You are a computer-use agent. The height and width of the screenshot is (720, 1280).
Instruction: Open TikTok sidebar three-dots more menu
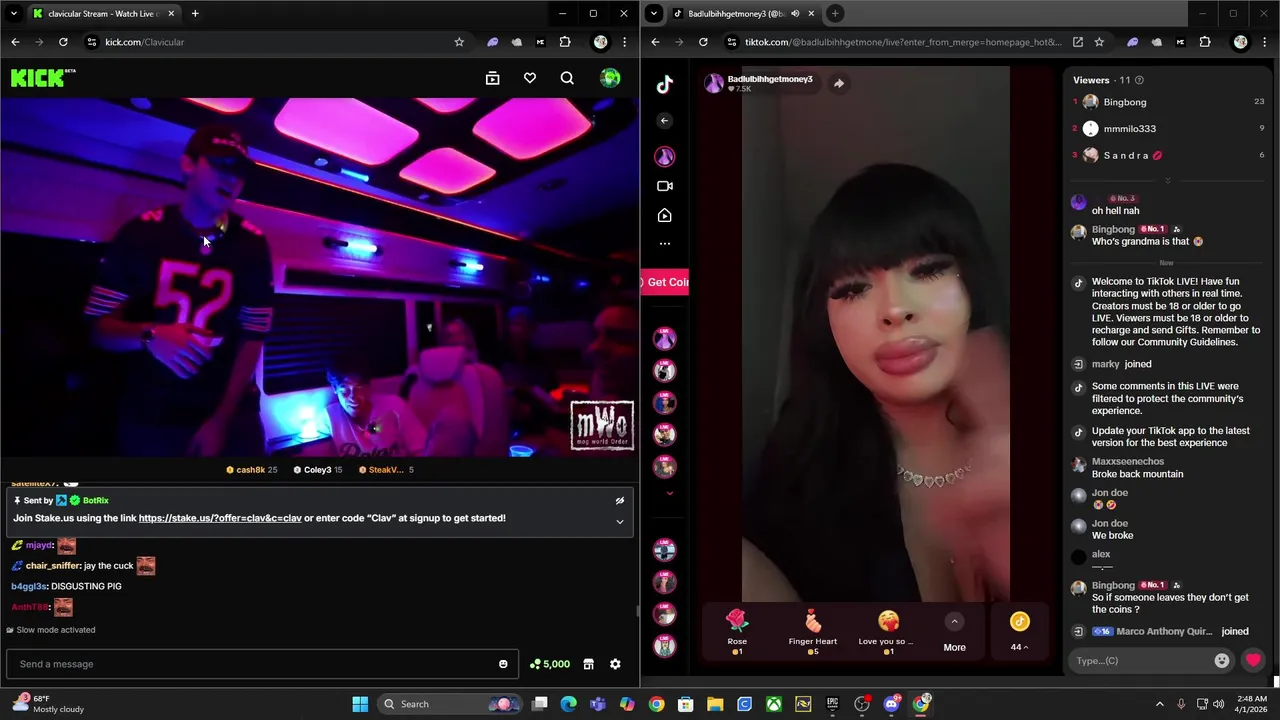point(665,243)
